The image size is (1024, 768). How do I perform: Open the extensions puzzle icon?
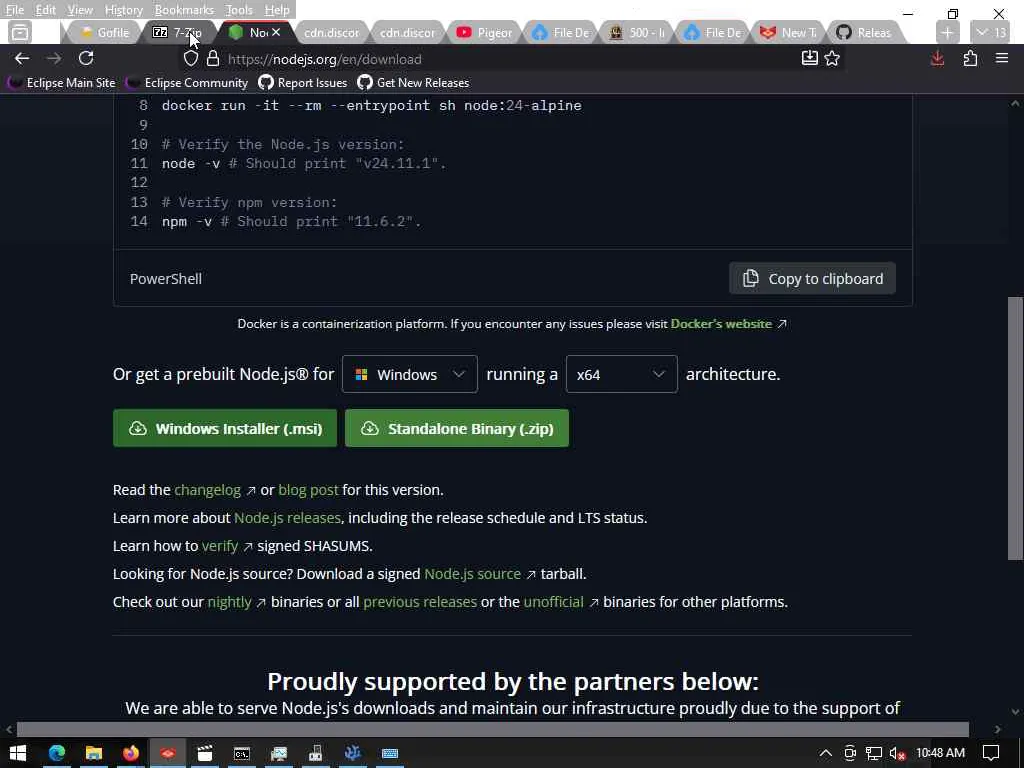click(970, 59)
